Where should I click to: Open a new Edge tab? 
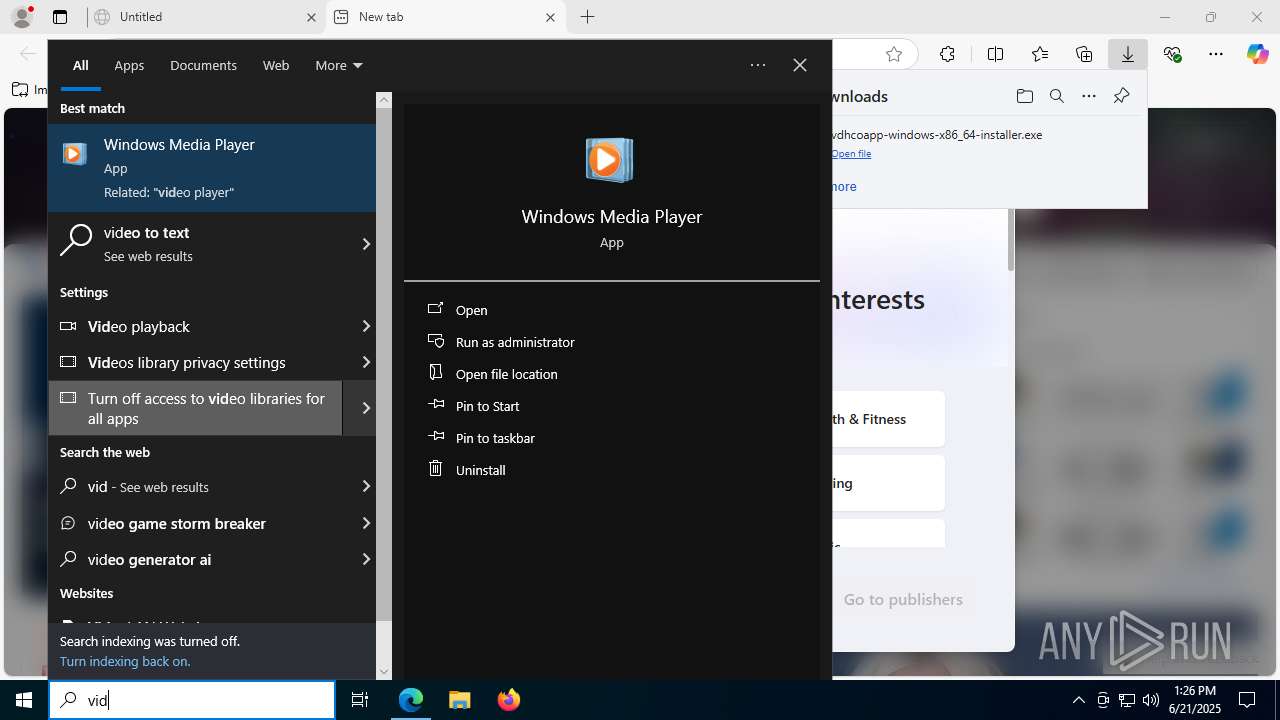click(588, 17)
